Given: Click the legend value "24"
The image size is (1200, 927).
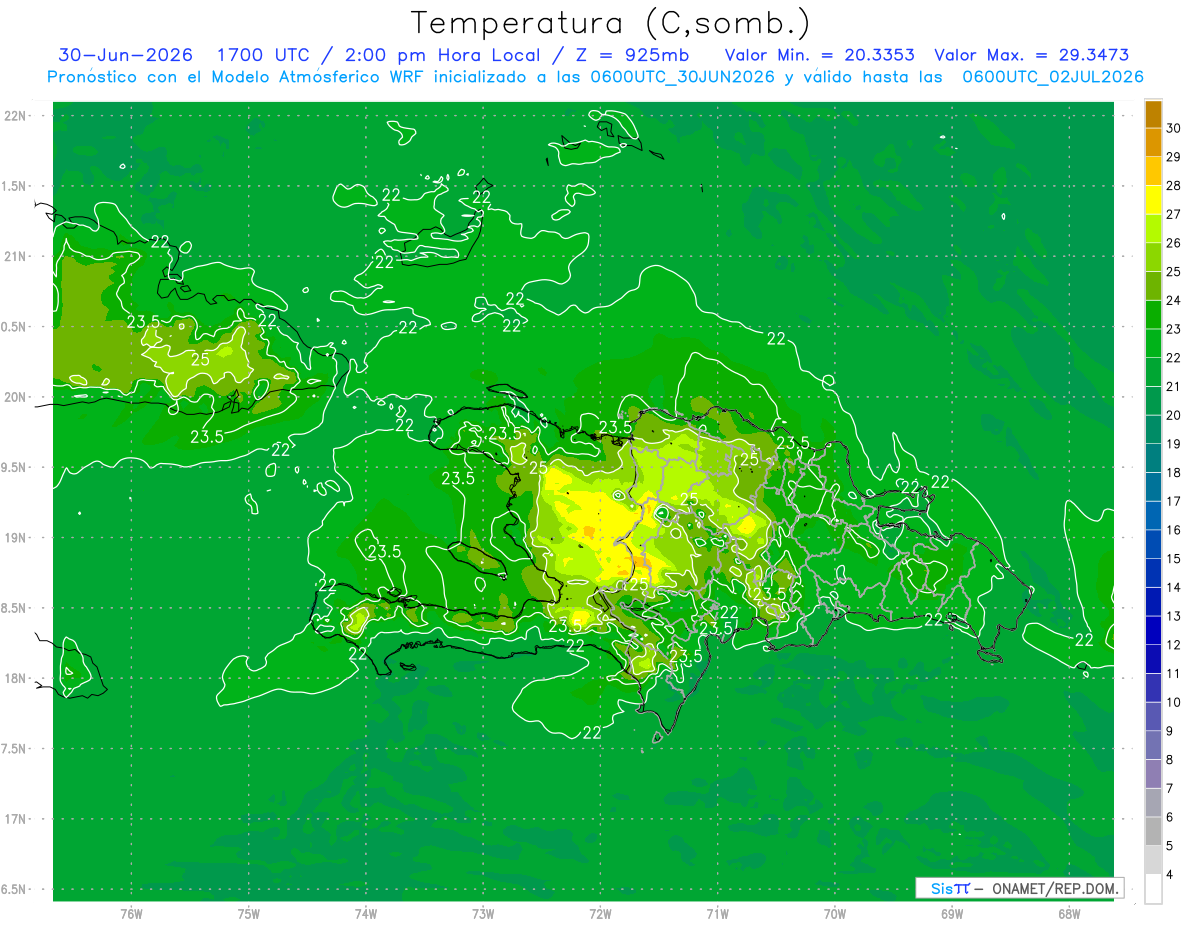Looking at the screenshot, I should tap(1174, 300).
